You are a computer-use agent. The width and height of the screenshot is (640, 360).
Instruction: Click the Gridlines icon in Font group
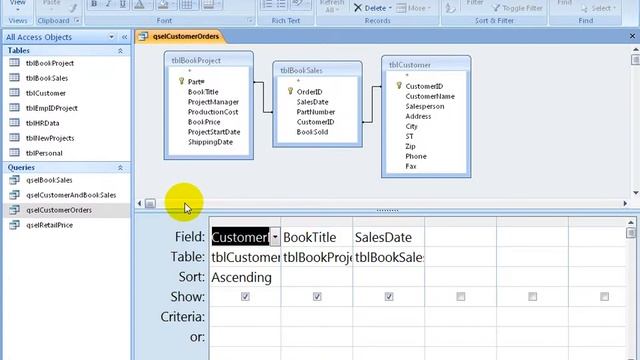point(186,4)
